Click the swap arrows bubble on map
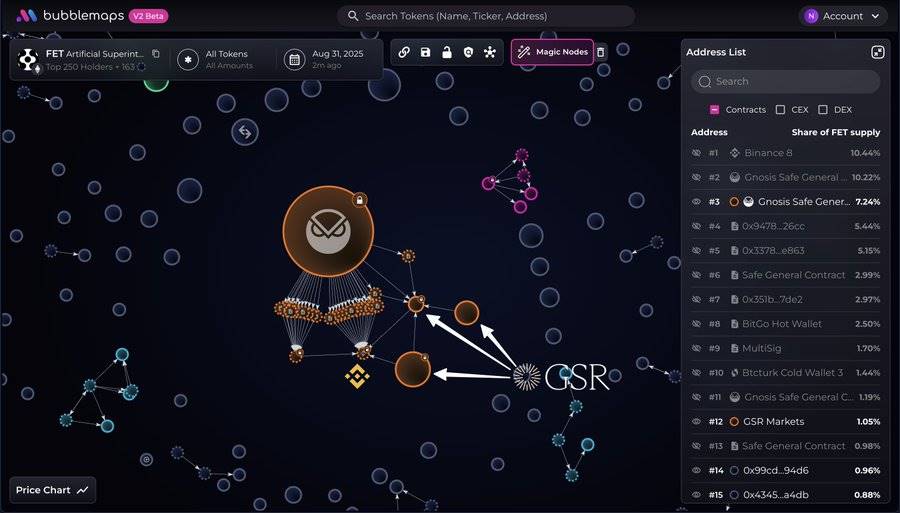The image size is (900, 513). [245, 131]
